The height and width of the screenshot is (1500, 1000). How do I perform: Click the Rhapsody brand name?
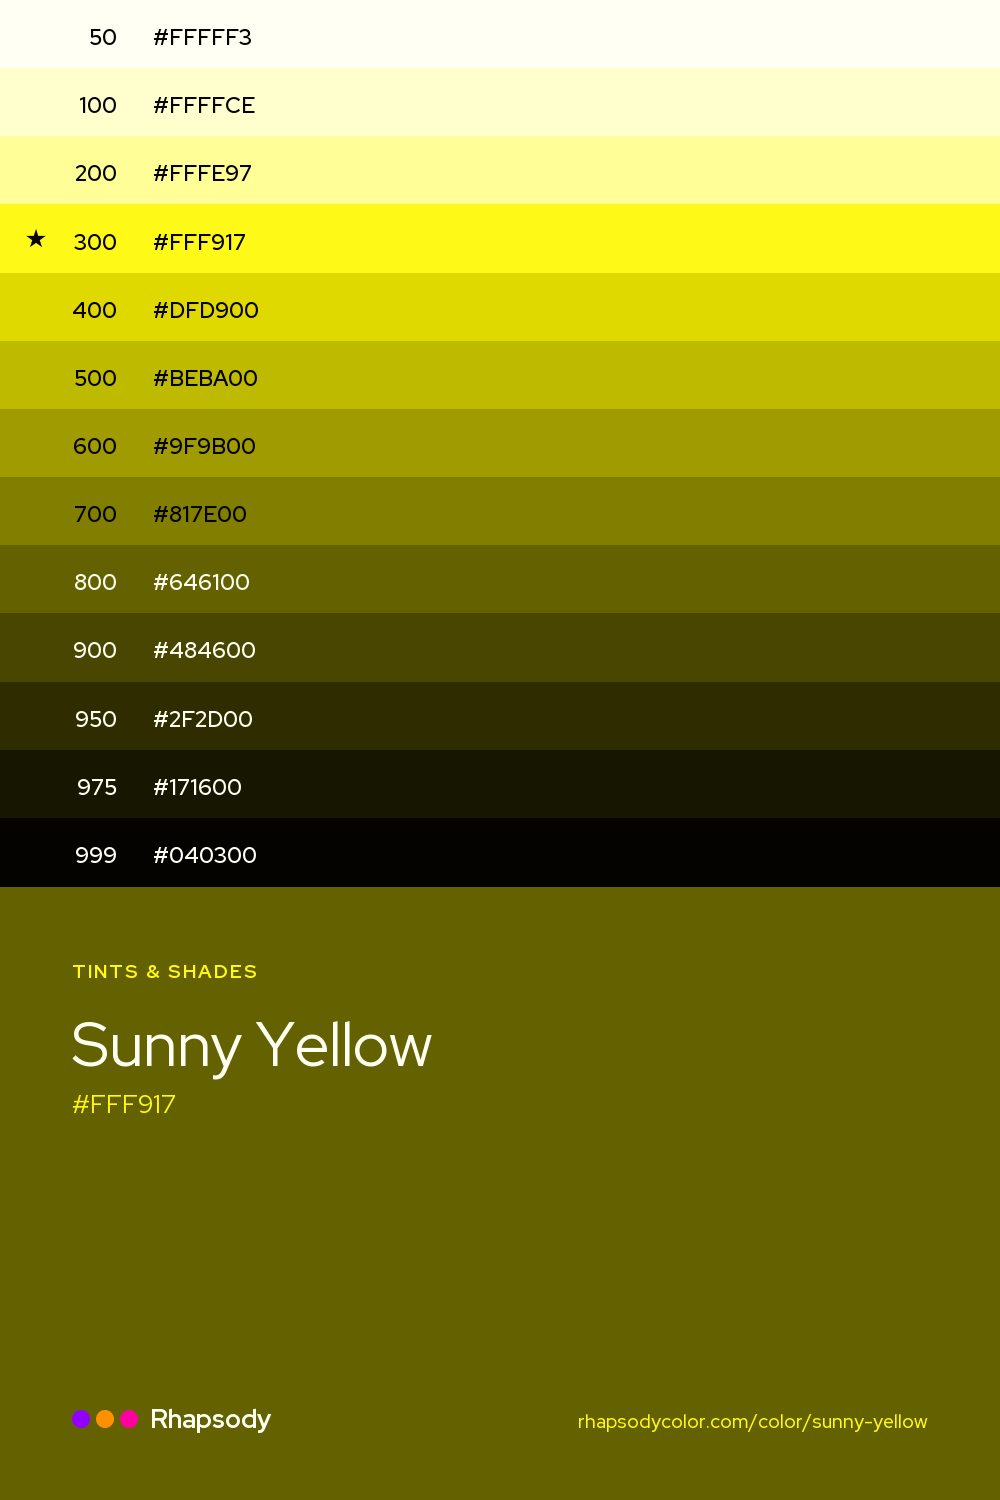210,1420
